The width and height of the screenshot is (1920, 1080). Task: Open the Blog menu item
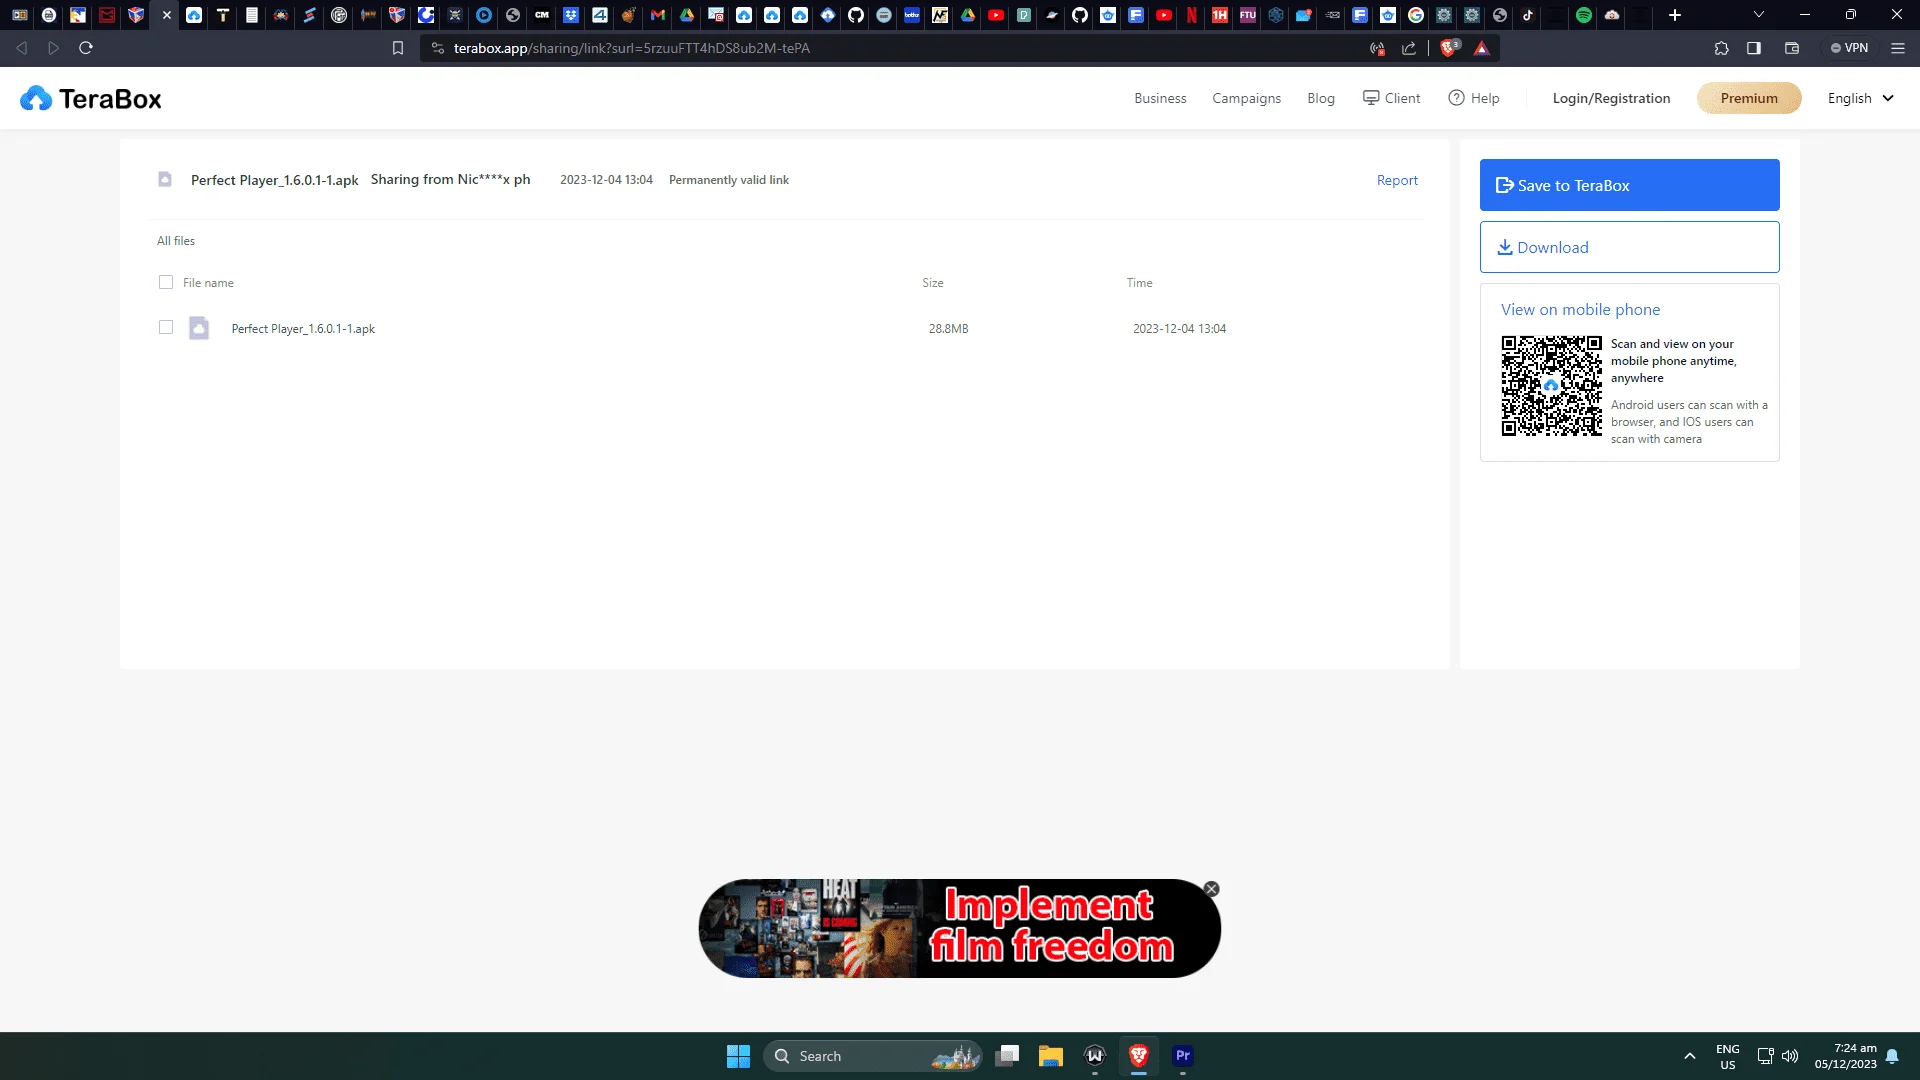click(x=1321, y=98)
